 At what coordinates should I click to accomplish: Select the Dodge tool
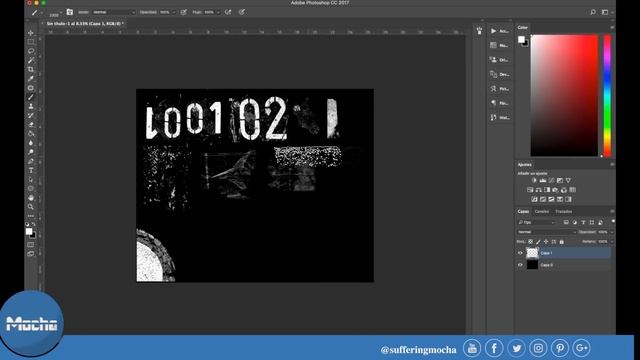[31, 152]
